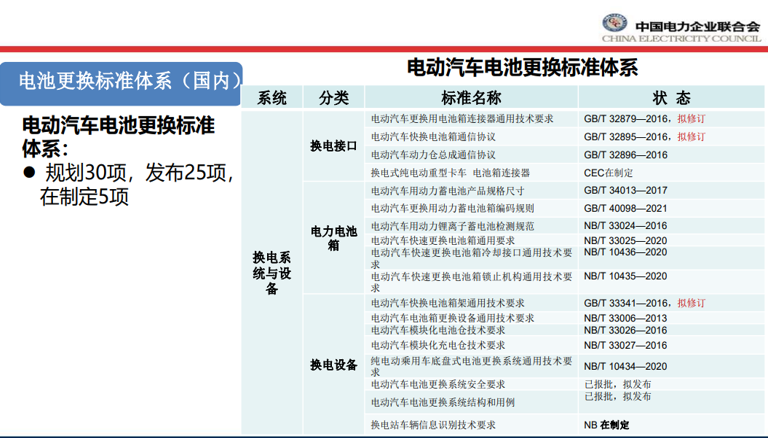
Task: Click the 中国电力企业联合会 organization name
Action: pyautogui.click(x=697, y=26)
